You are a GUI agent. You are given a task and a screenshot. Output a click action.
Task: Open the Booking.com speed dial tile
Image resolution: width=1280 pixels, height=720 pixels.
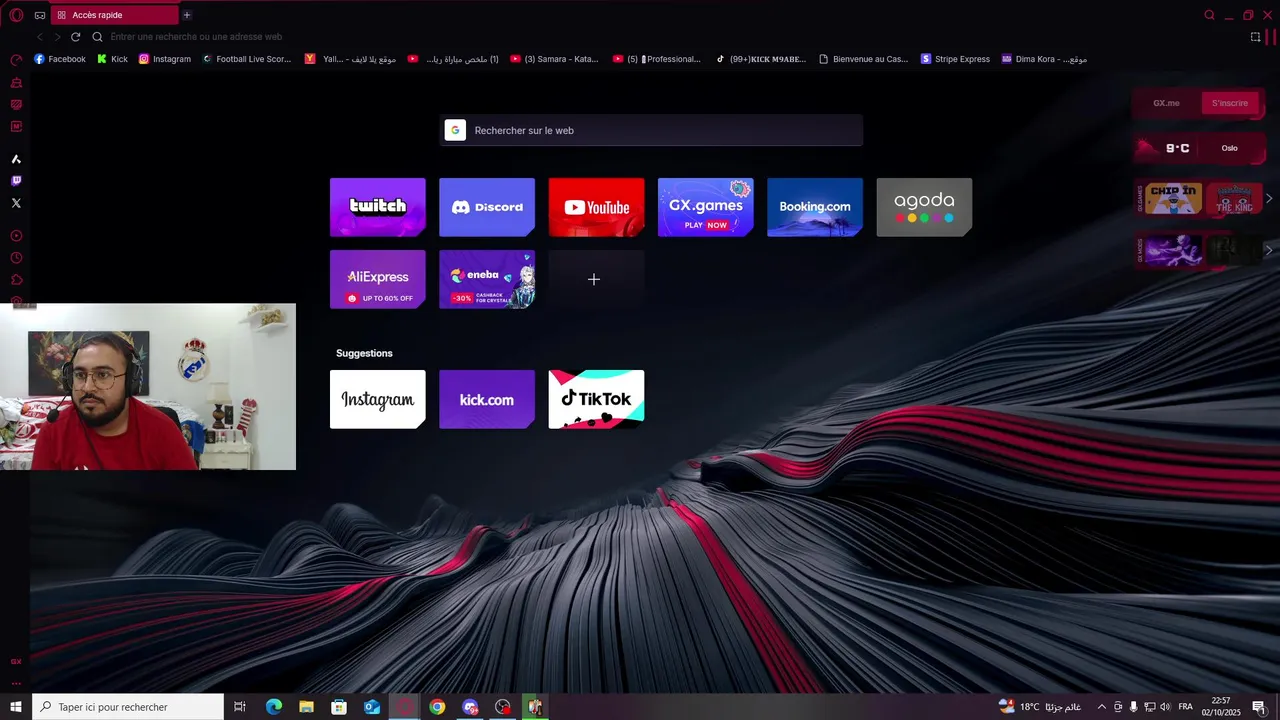(x=815, y=207)
